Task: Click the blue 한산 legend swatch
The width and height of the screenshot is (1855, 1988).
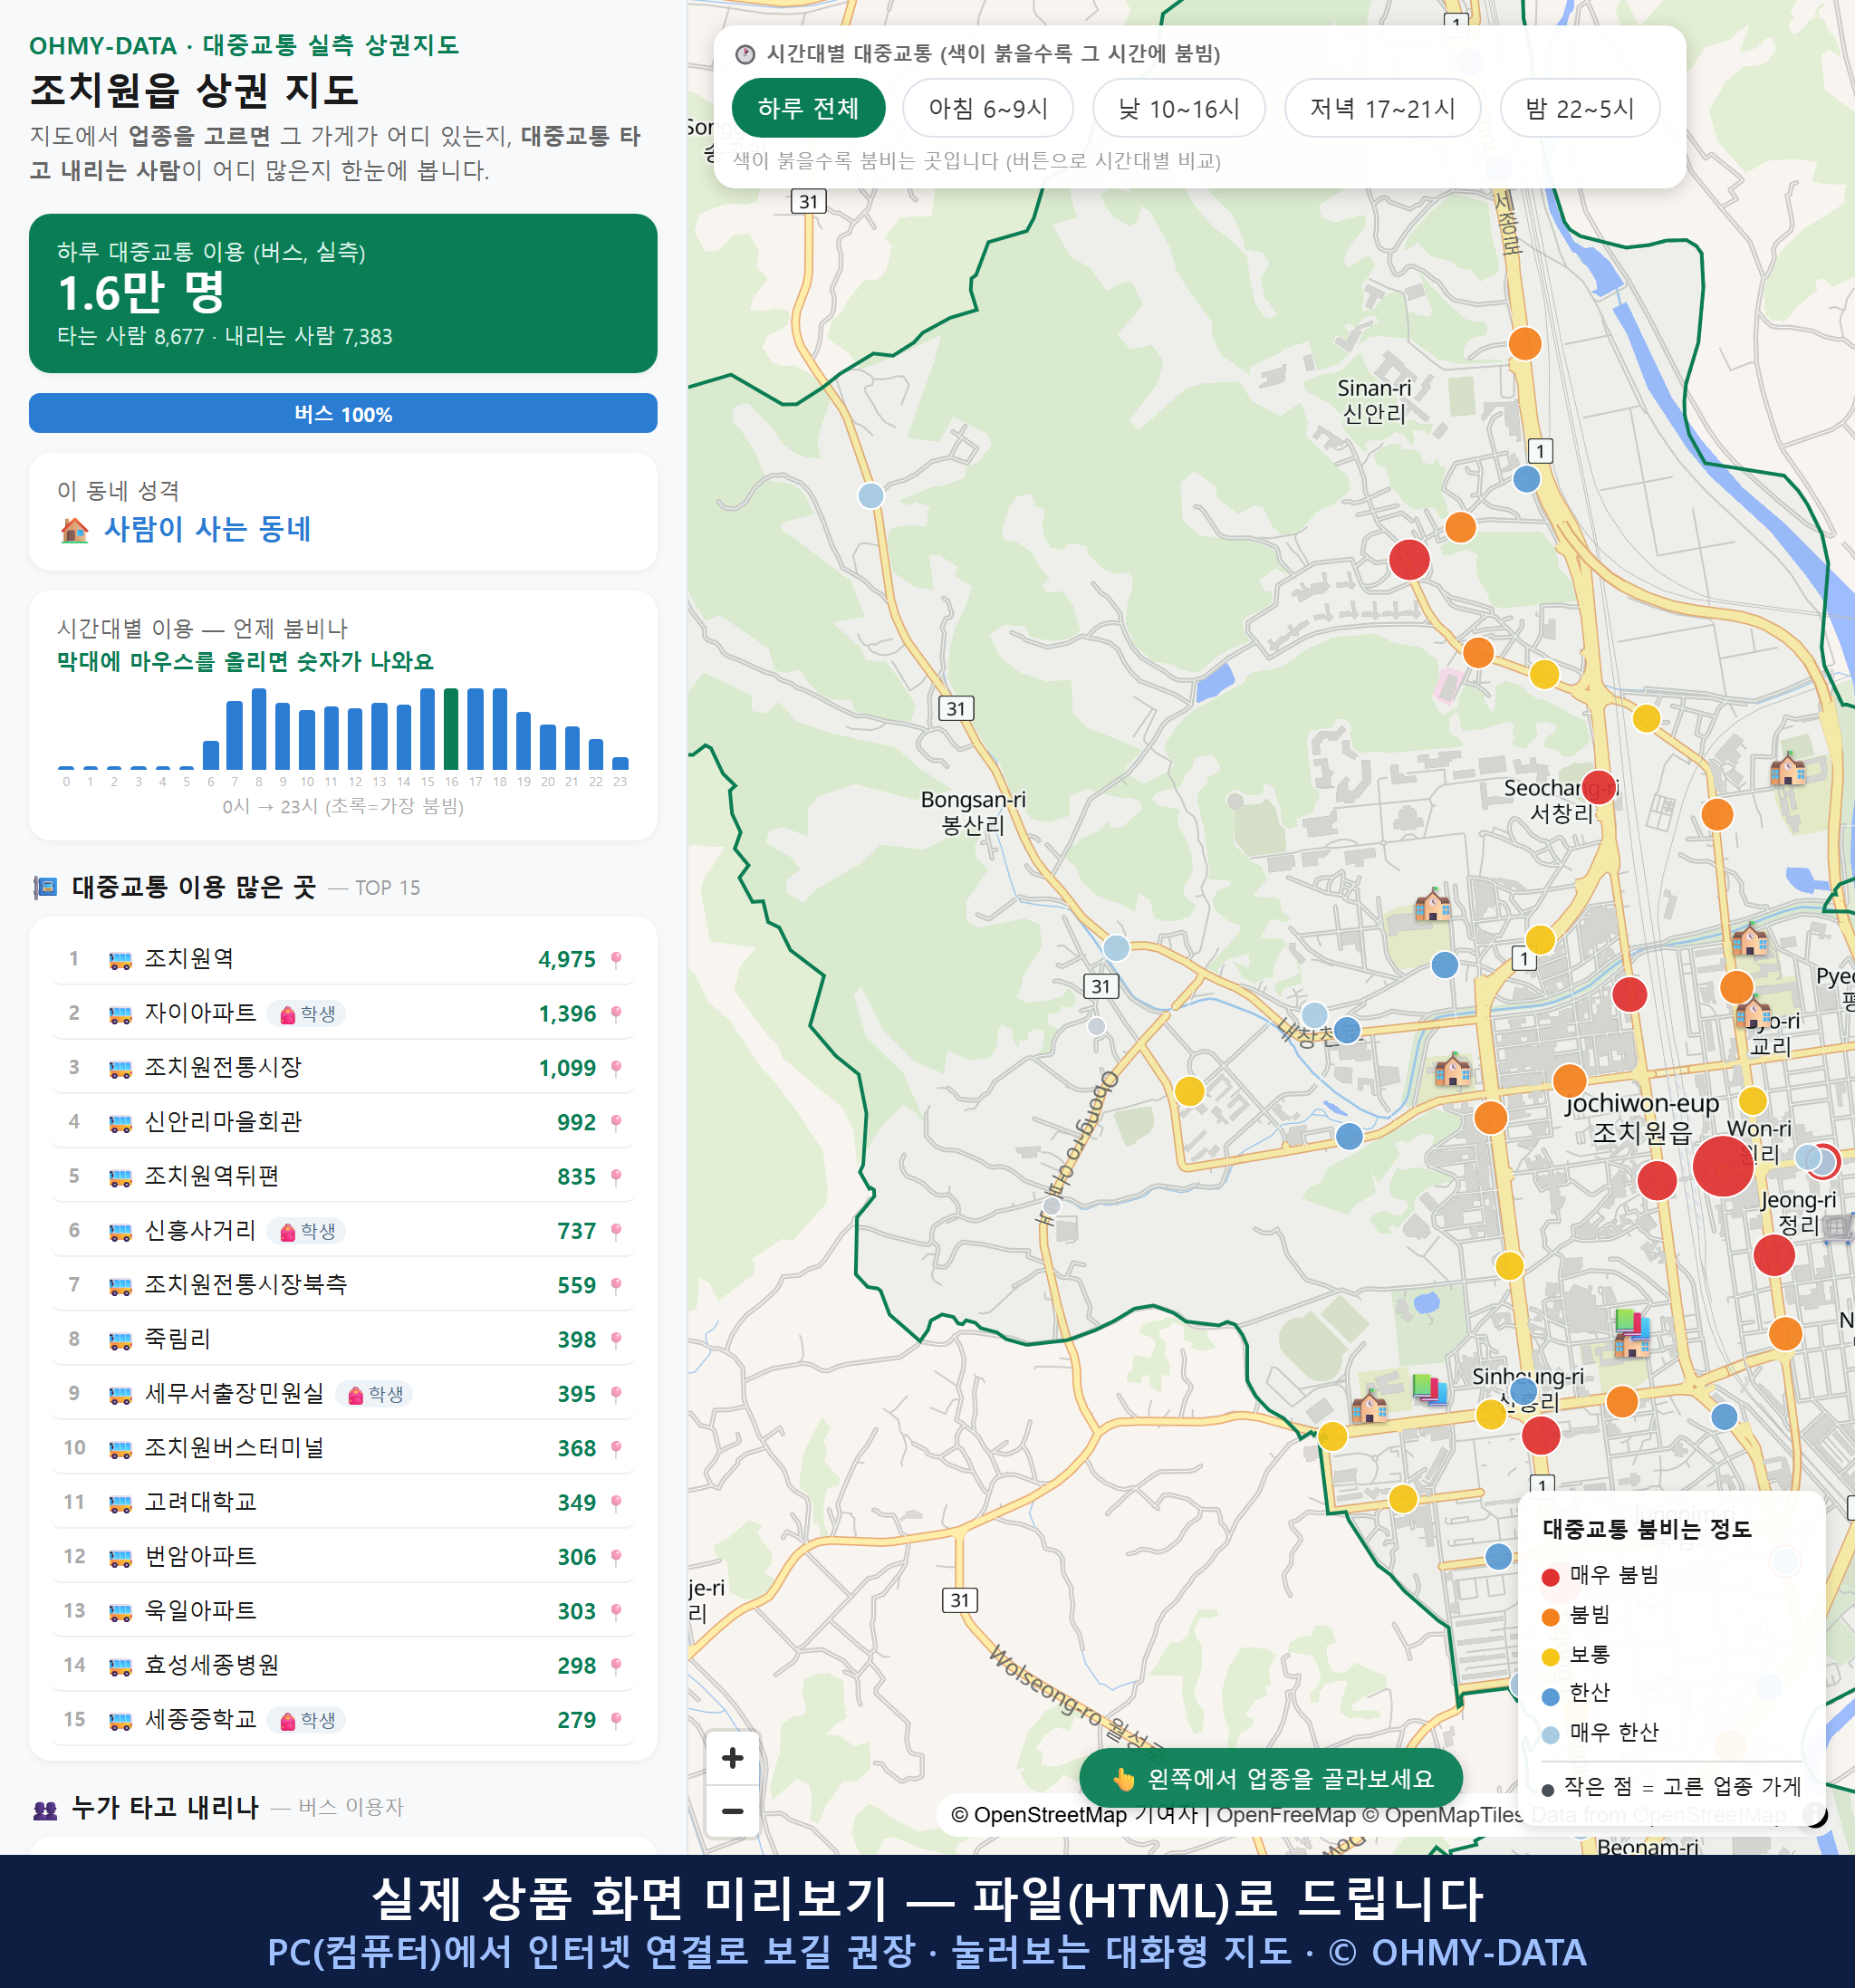Action: (1551, 1696)
